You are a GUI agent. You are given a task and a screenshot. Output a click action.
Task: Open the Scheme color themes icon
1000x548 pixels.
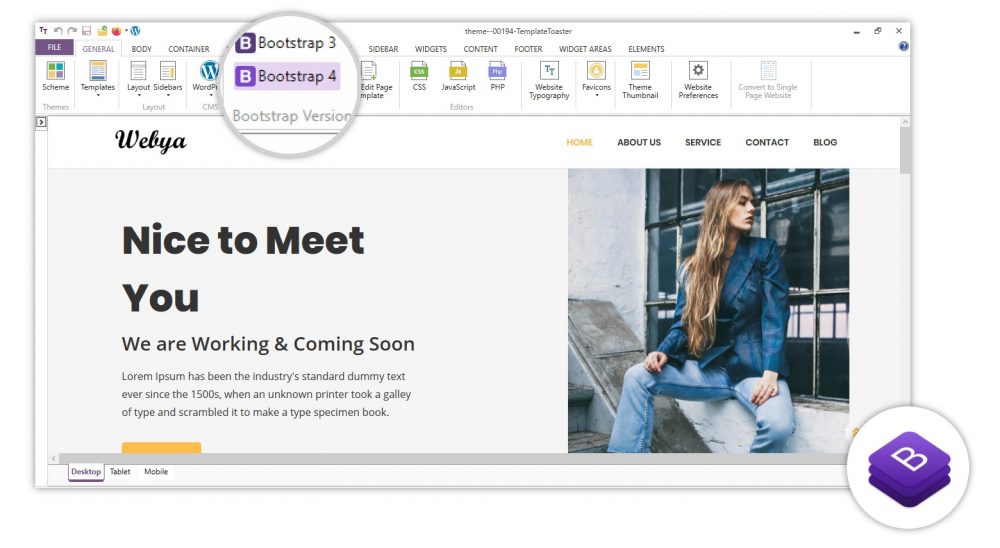click(56, 71)
